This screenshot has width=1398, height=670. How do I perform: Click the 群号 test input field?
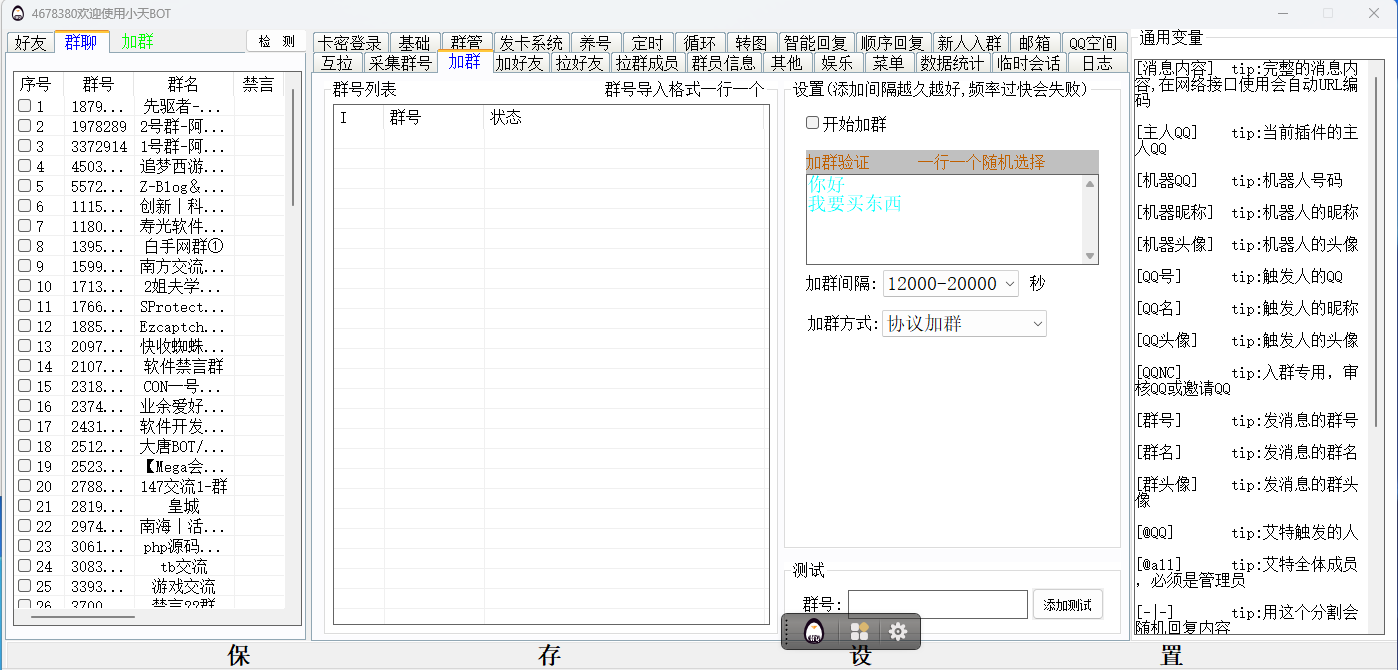(937, 604)
